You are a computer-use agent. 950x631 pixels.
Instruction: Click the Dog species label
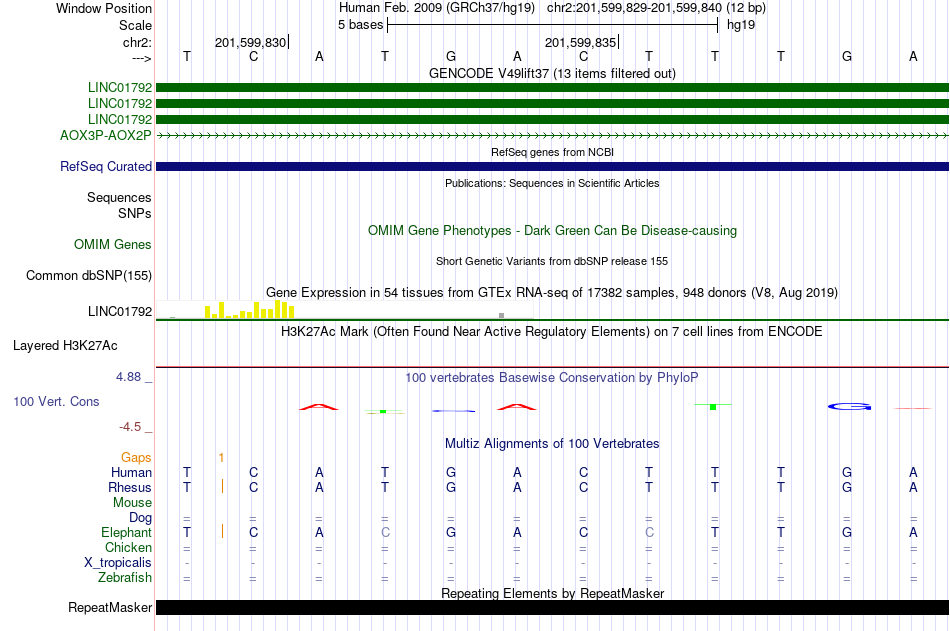click(x=140, y=518)
